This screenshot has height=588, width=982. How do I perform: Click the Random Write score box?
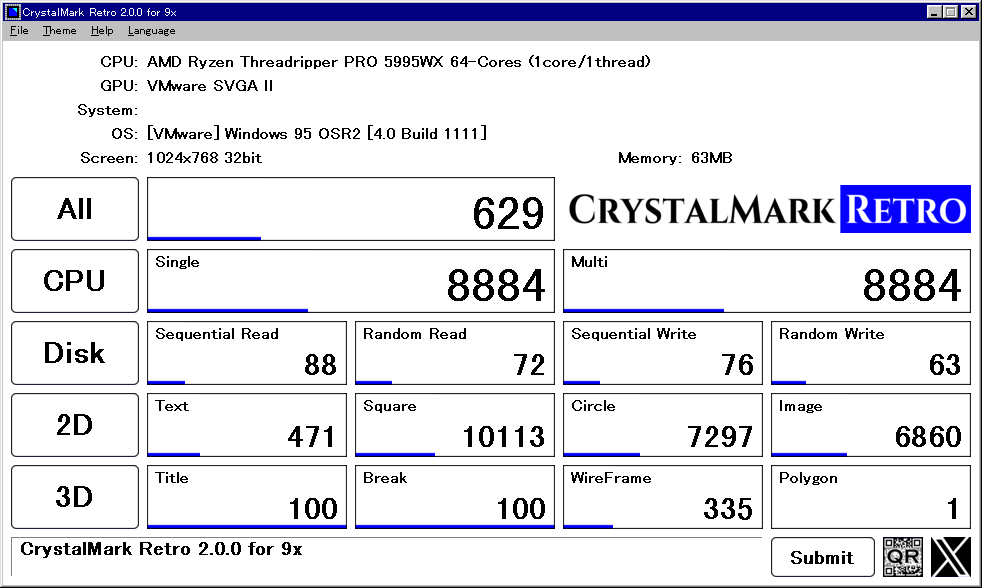coord(870,353)
